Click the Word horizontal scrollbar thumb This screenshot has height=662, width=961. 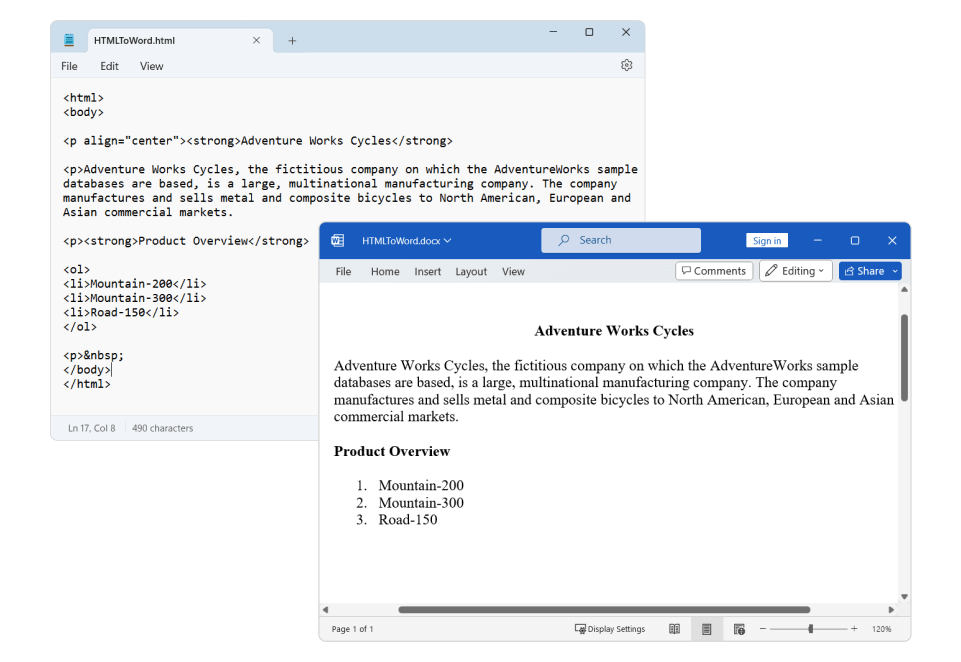point(604,609)
